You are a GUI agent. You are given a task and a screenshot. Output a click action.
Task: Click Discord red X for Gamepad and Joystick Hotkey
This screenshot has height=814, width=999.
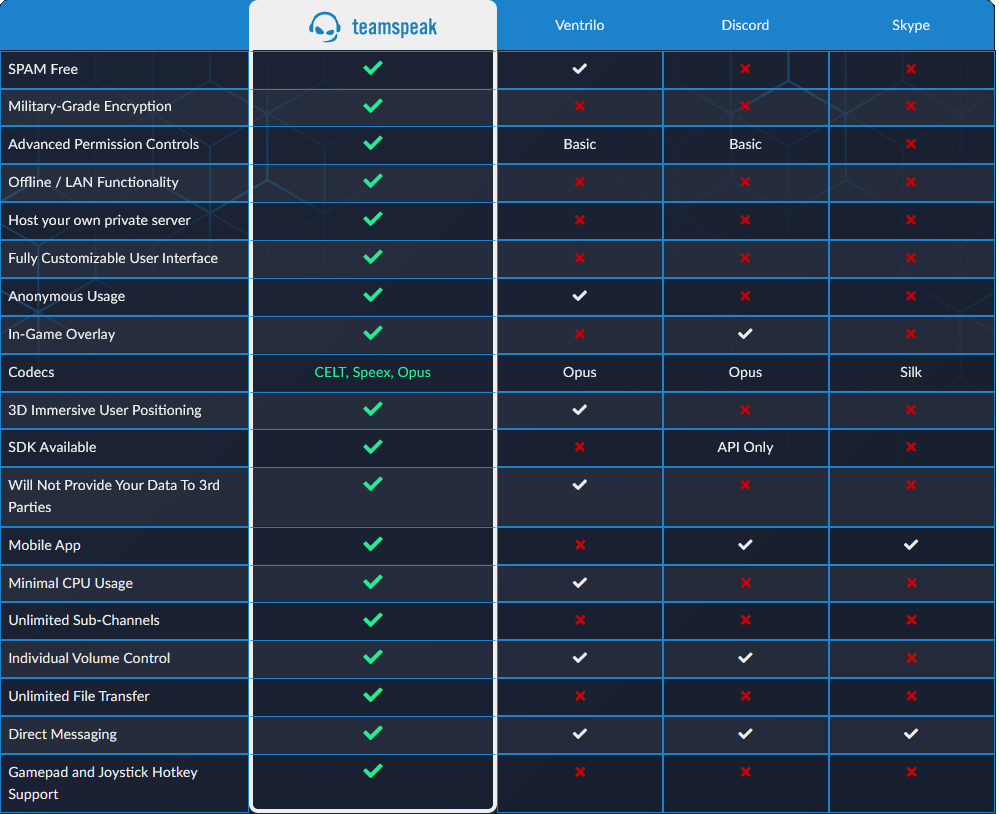[x=745, y=772]
